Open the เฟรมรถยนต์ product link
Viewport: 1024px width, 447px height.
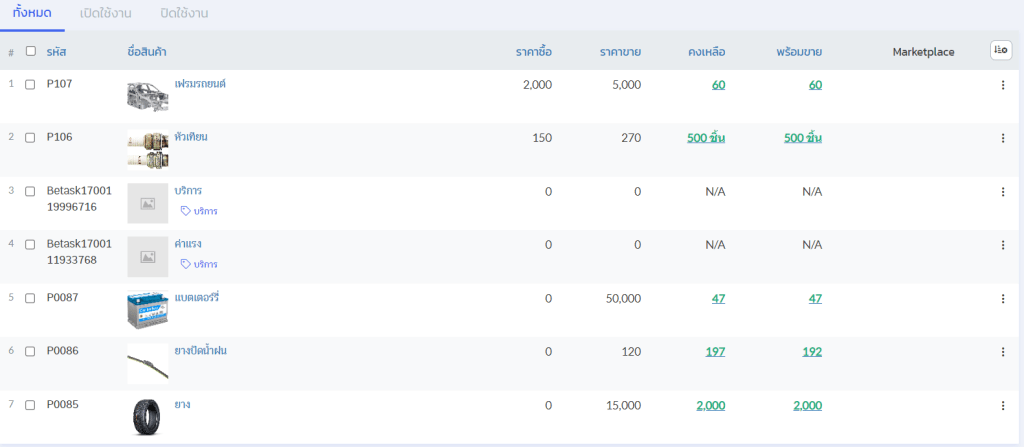pos(200,84)
